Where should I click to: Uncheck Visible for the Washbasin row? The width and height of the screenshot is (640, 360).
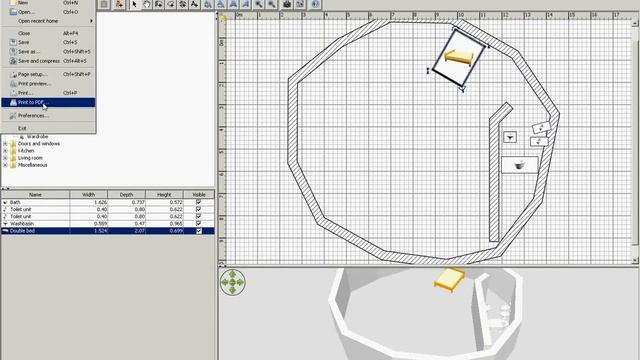(199, 223)
